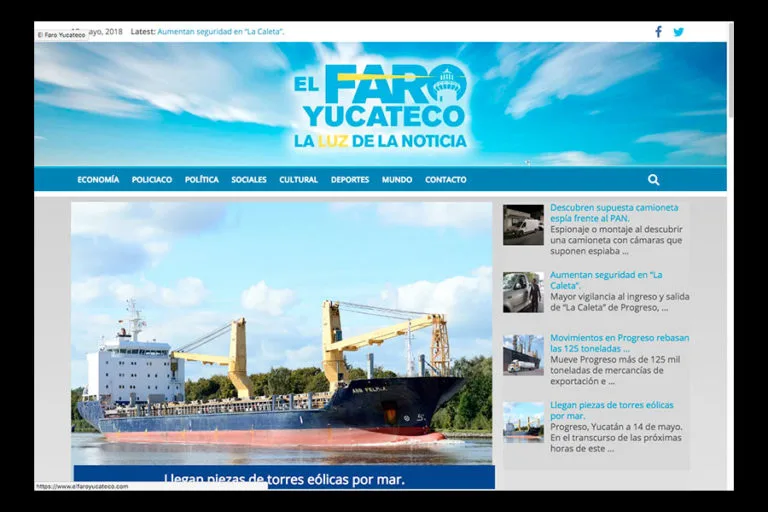Click excerpt 'Progreso, Yucatán a 14 de mayo'

pyautogui.click(x=616, y=427)
